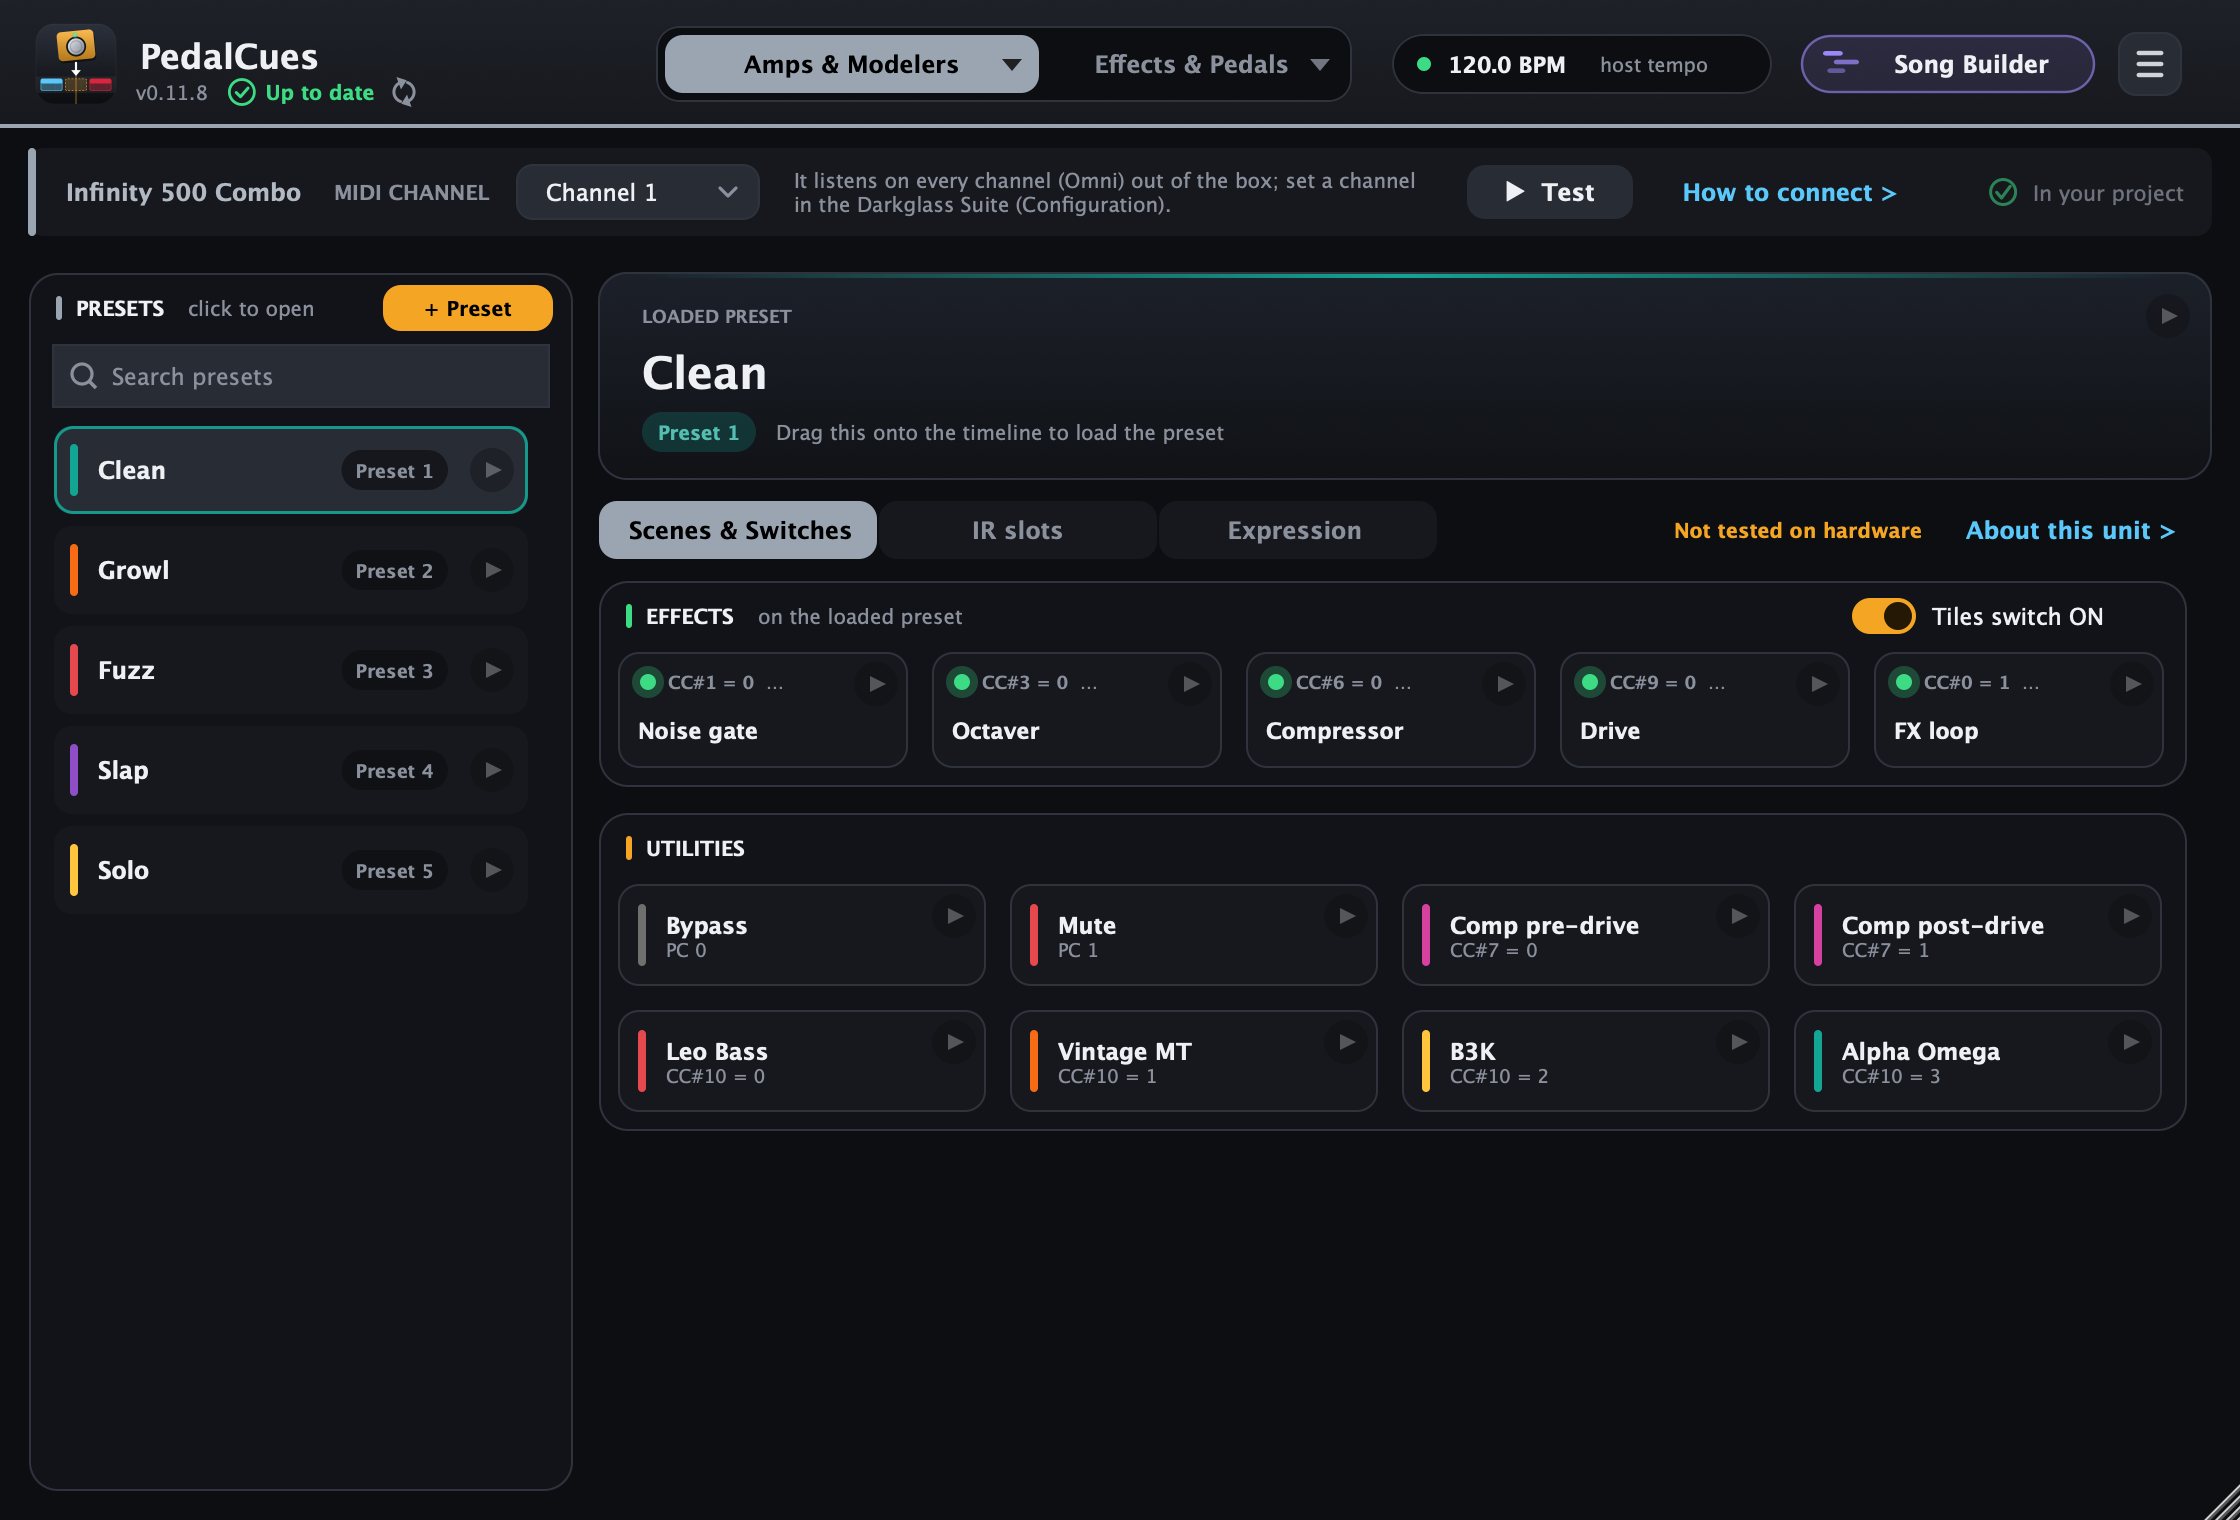The width and height of the screenshot is (2240, 1520).
Task: Trigger the FX loop tile play icon
Action: pyautogui.click(x=2132, y=684)
